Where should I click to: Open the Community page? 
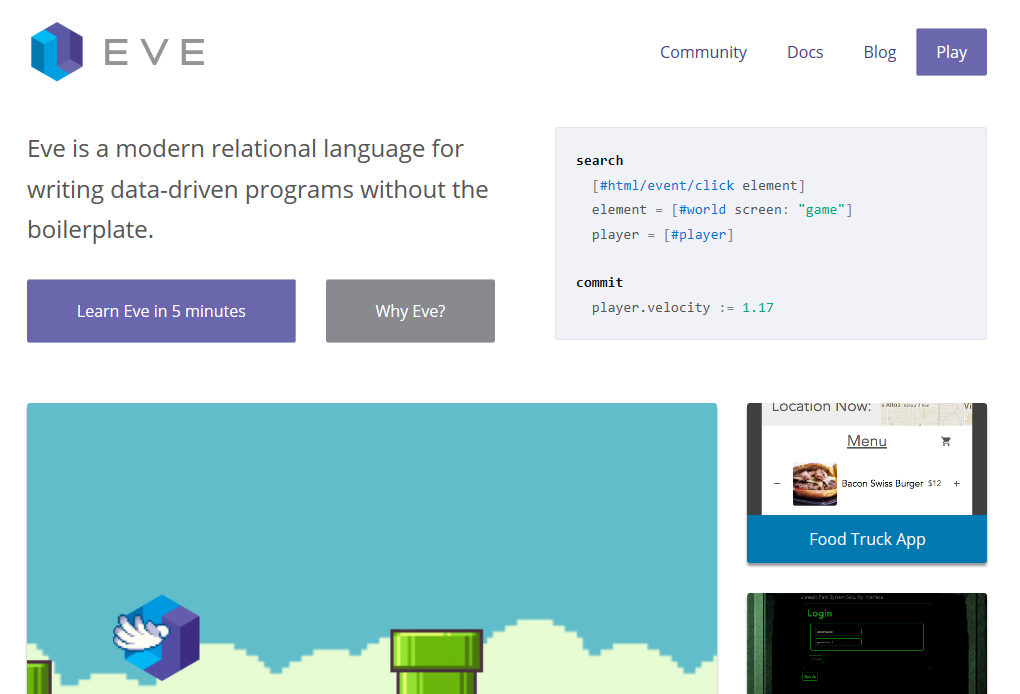pyautogui.click(x=703, y=52)
